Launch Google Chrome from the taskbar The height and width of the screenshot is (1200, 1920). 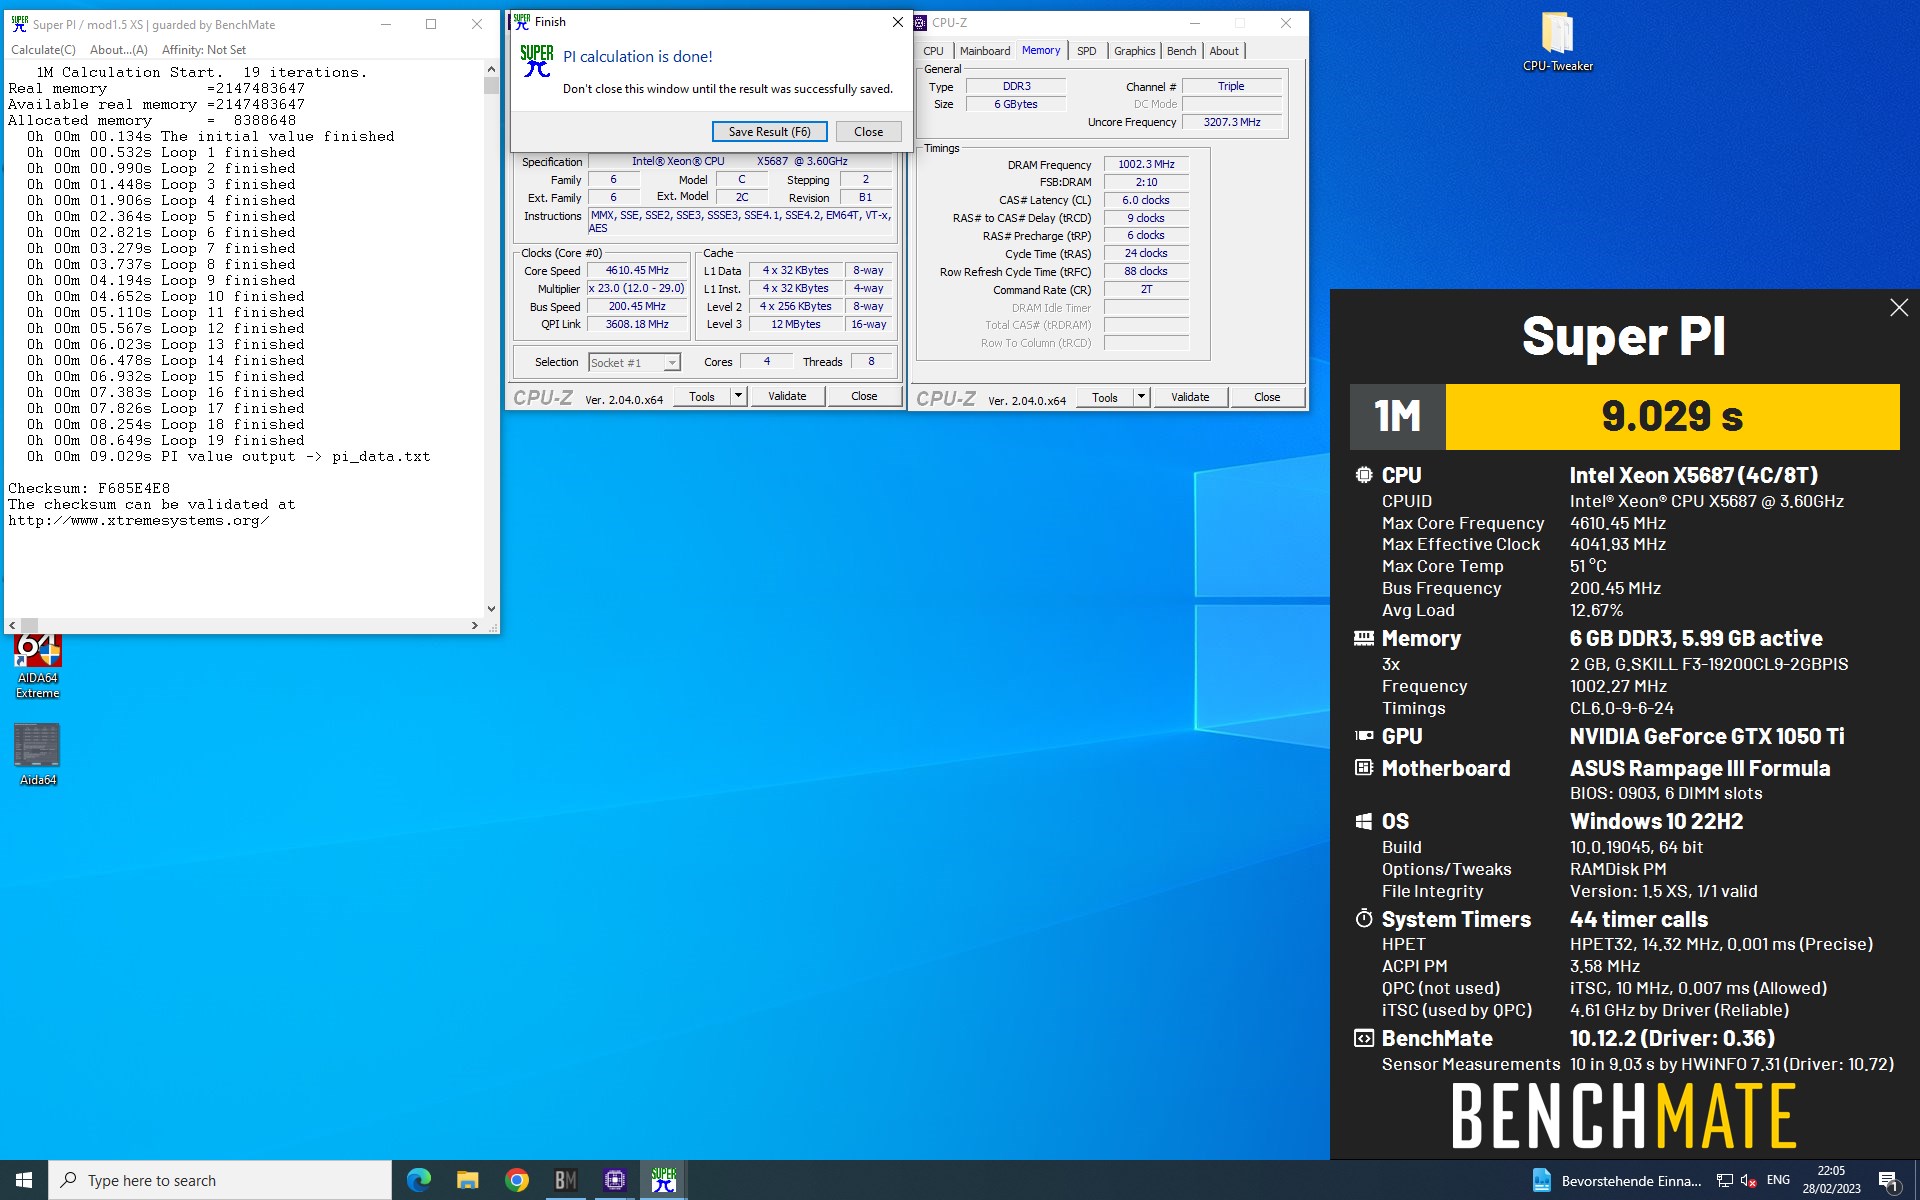click(x=516, y=1180)
